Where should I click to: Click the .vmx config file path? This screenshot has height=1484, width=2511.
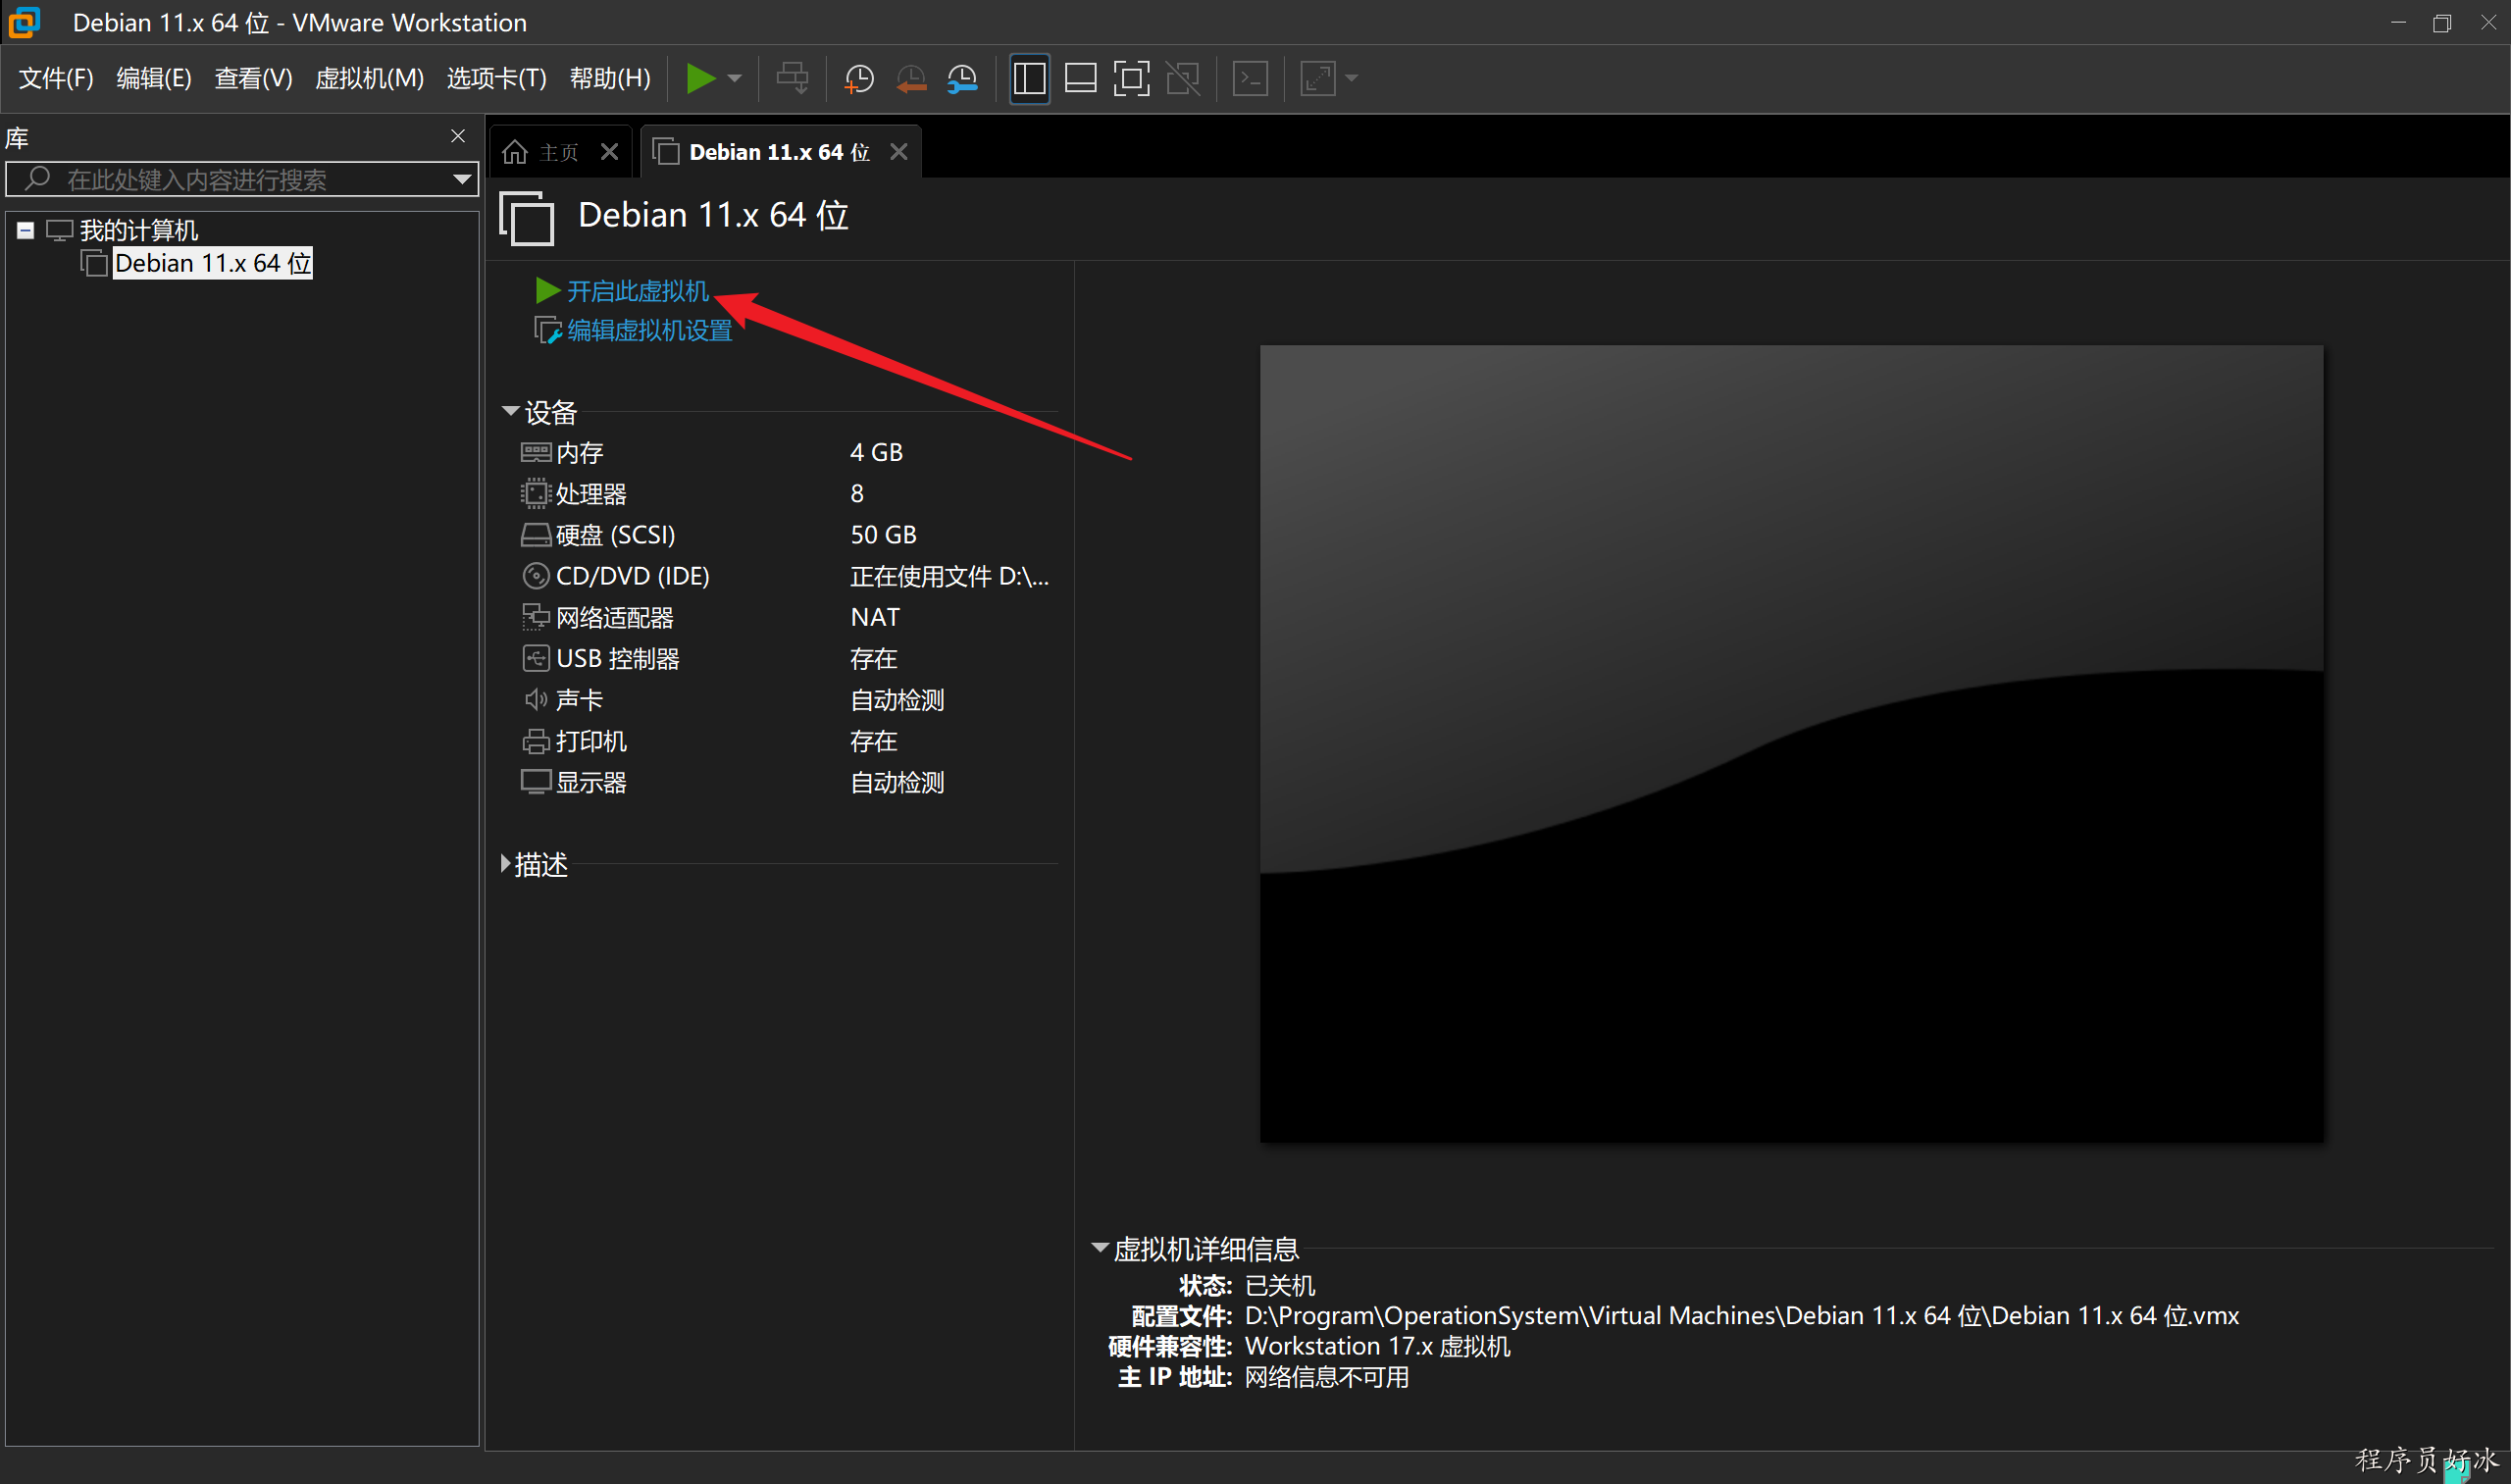(x=1742, y=1315)
